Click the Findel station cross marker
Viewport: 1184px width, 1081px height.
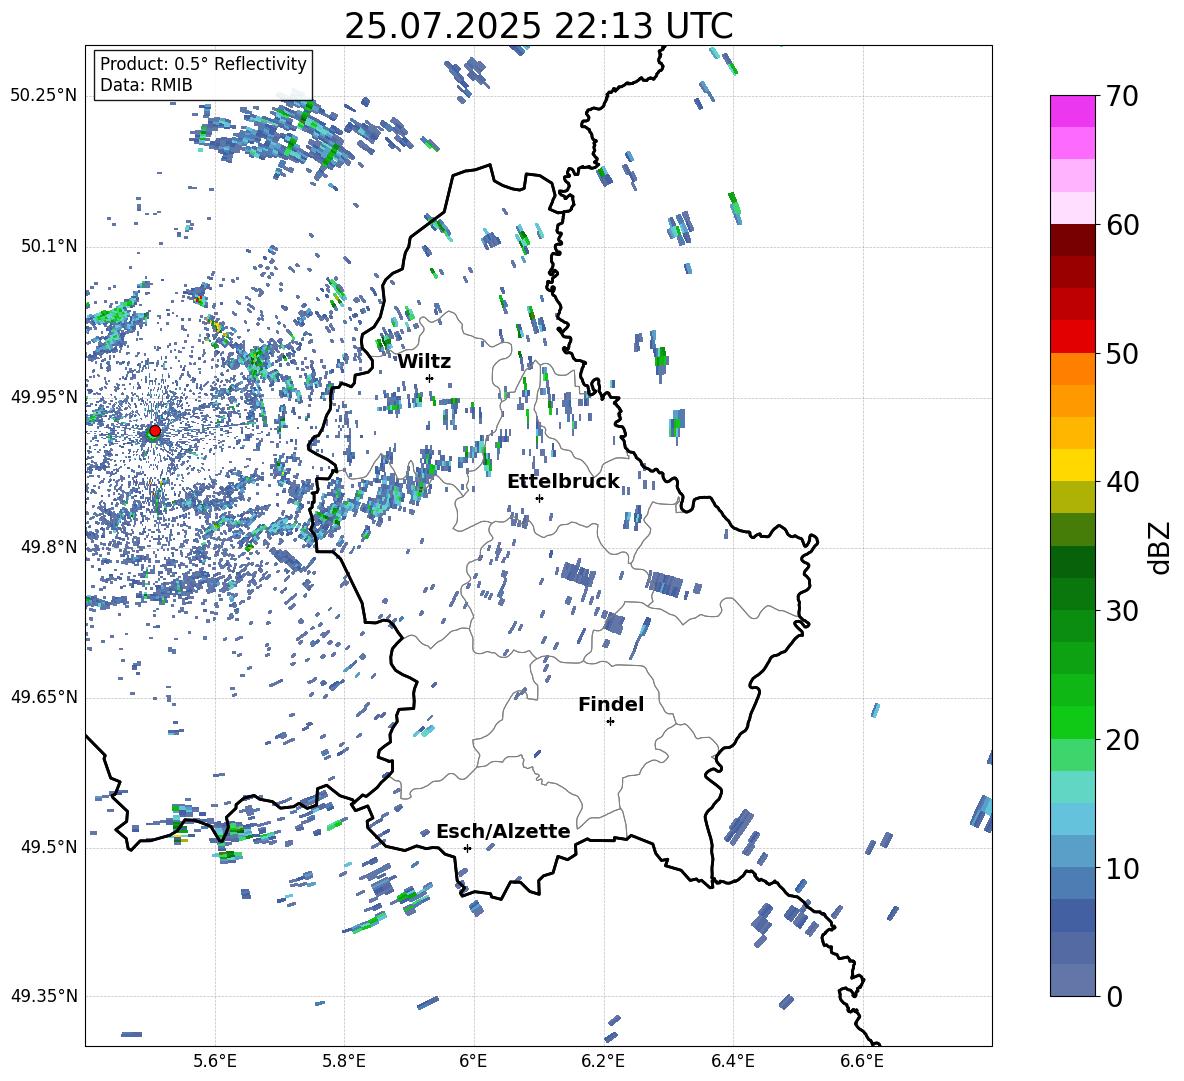point(610,722)
